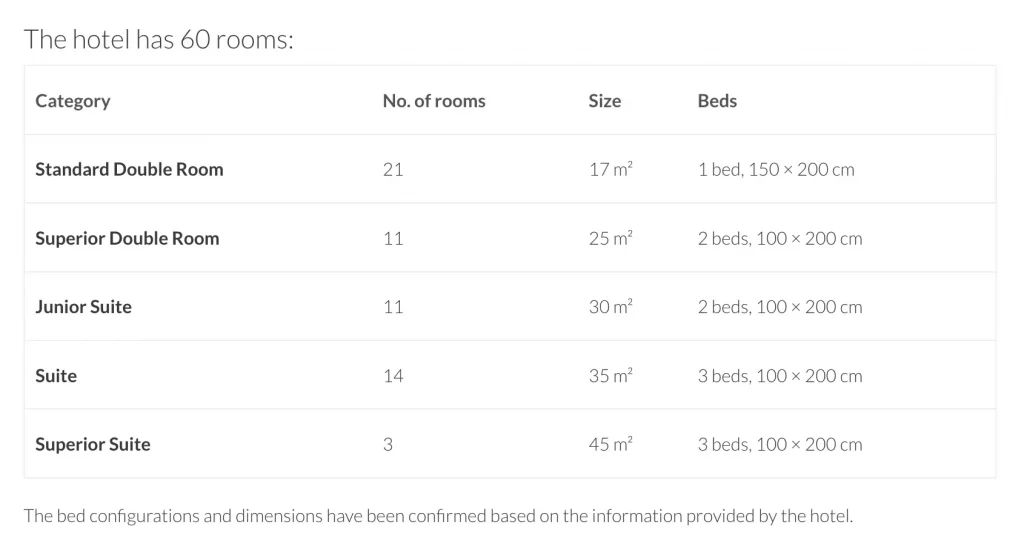Click the No. of rooms header
The height and width of the screenshot is (556, 1024).
(434, 101)
